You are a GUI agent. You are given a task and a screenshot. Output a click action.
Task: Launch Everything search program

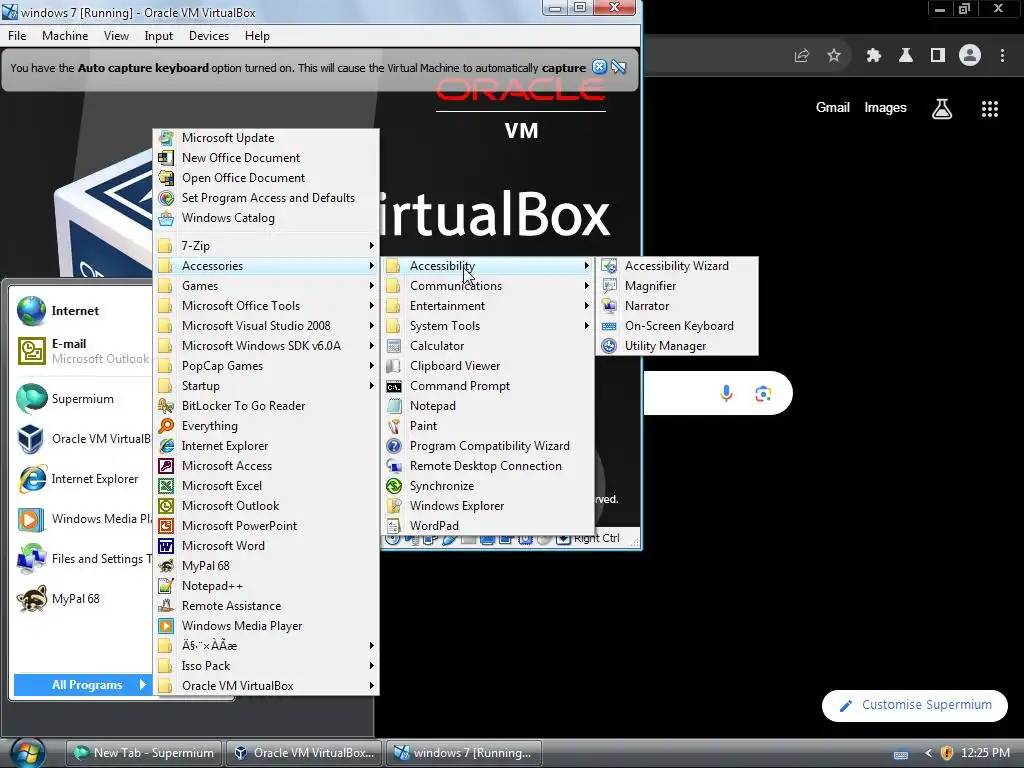pos(266,426)
